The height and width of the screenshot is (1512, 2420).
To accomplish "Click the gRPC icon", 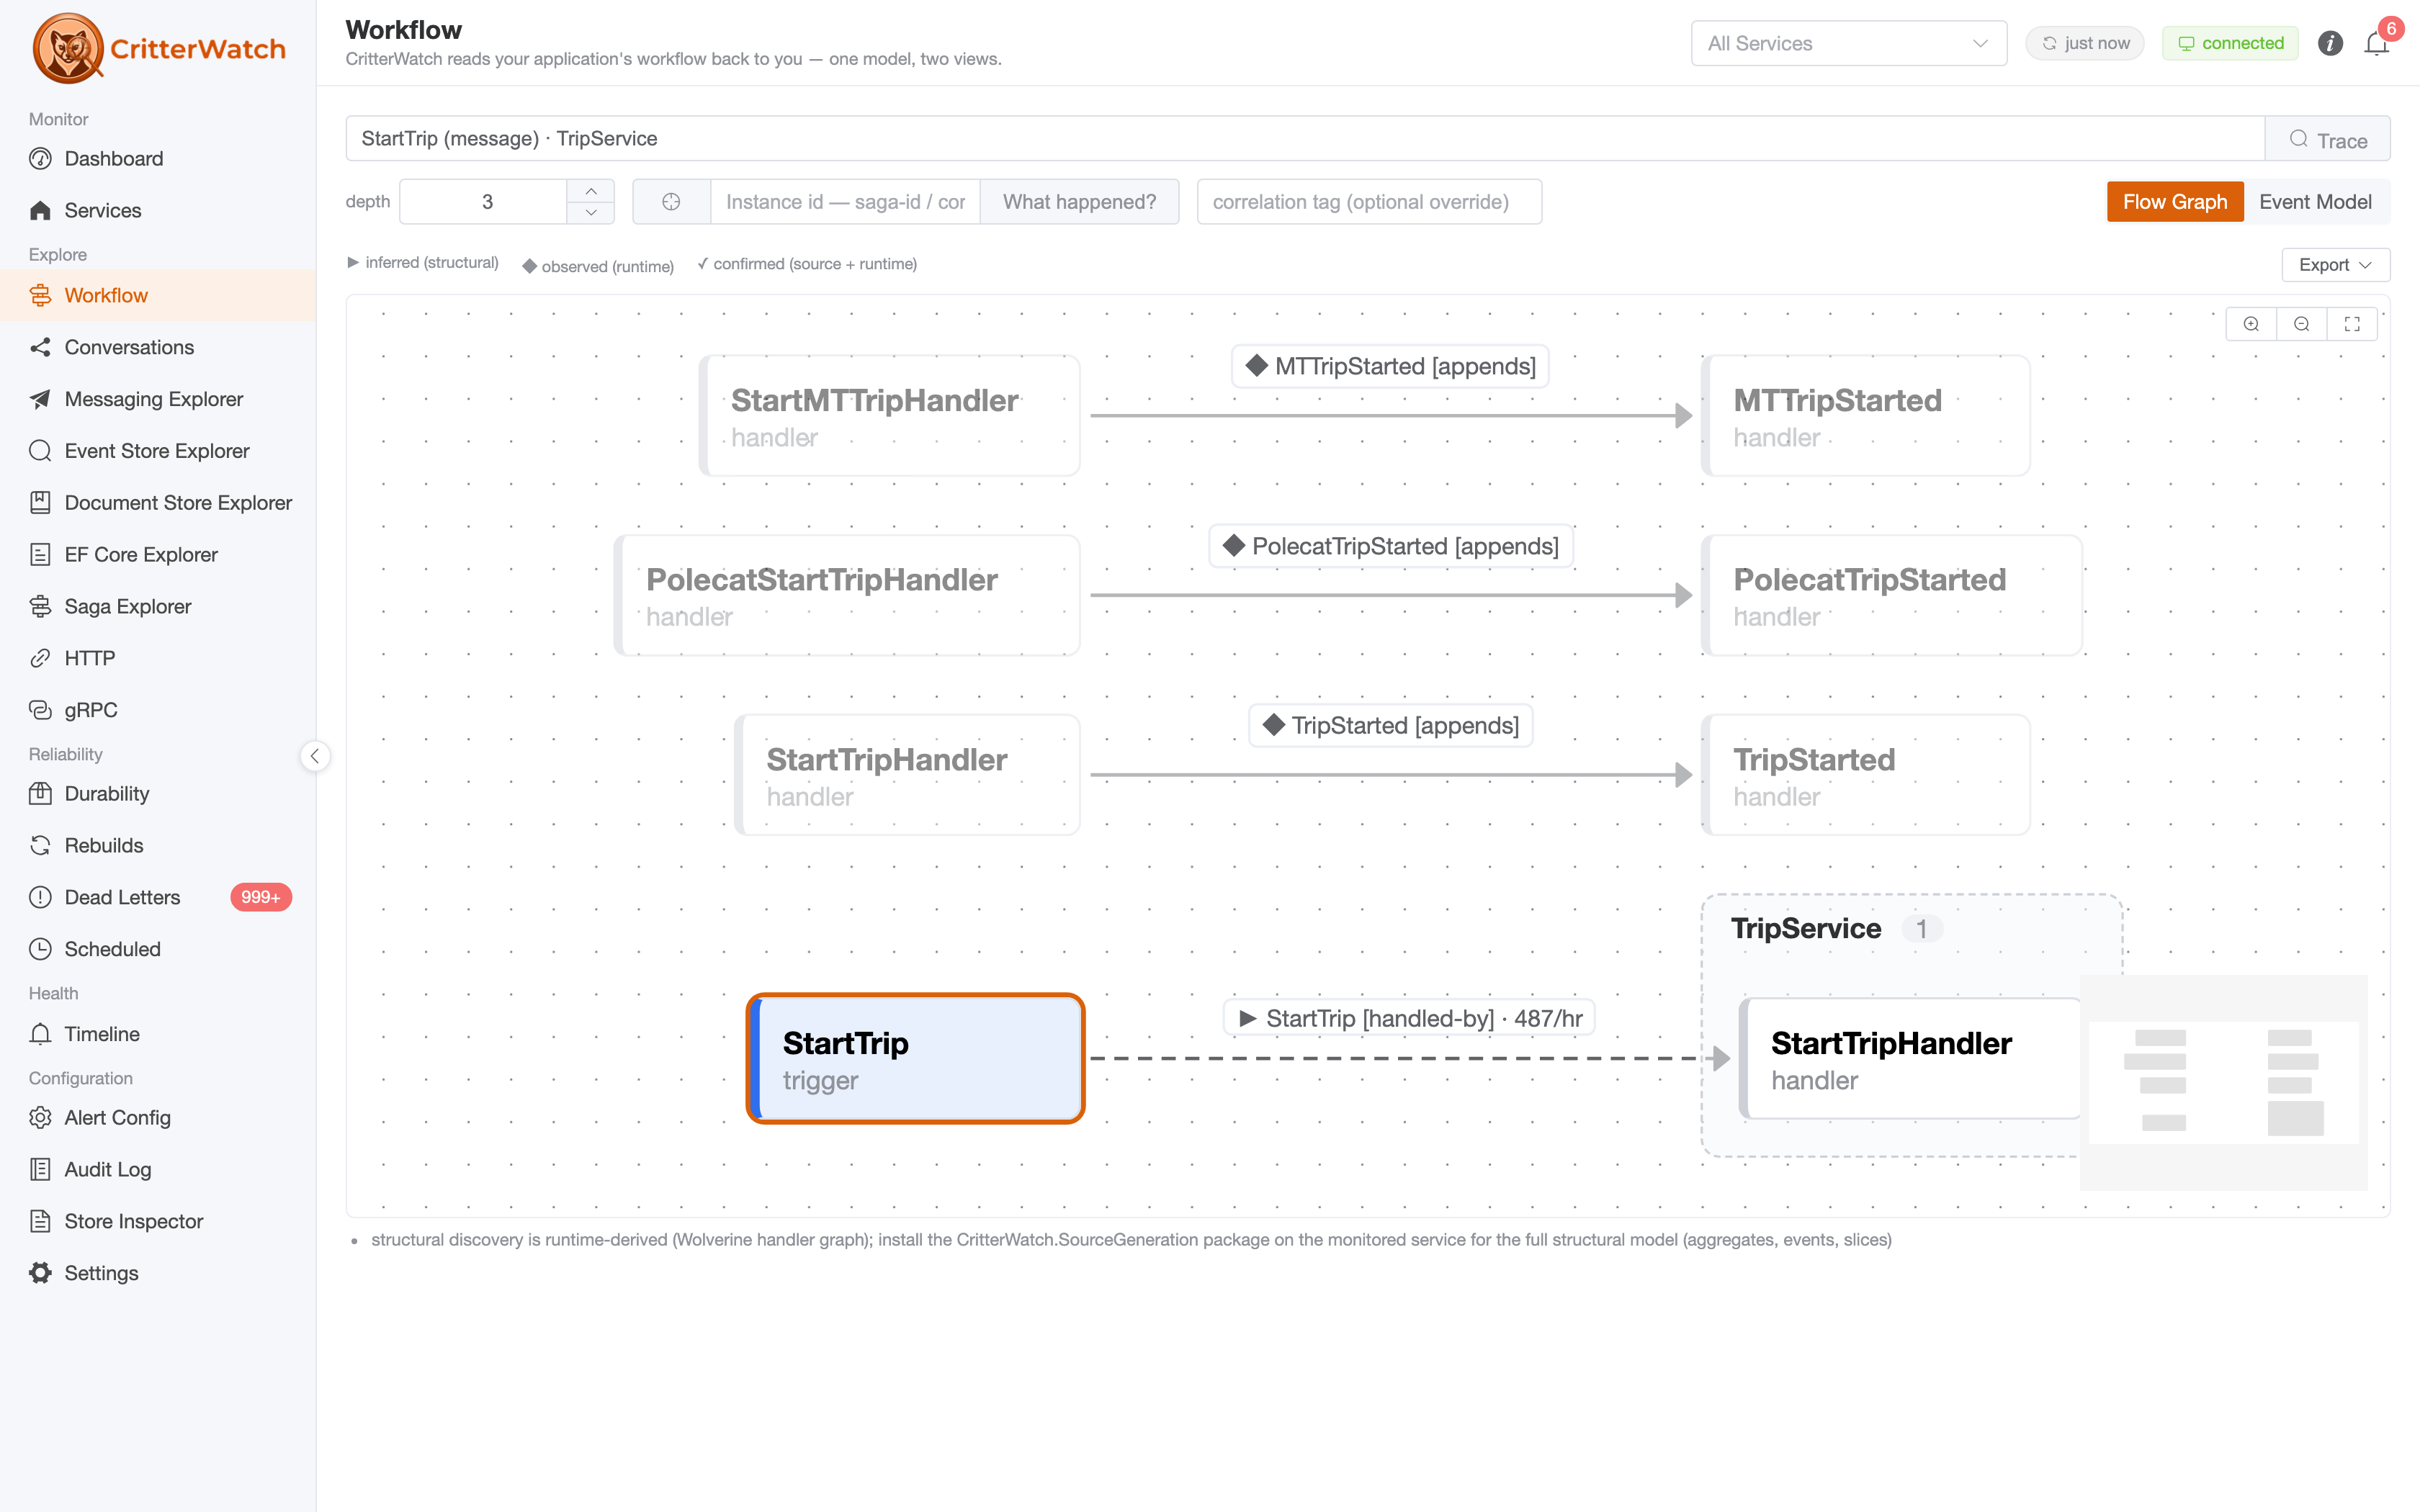I will 40,710.
